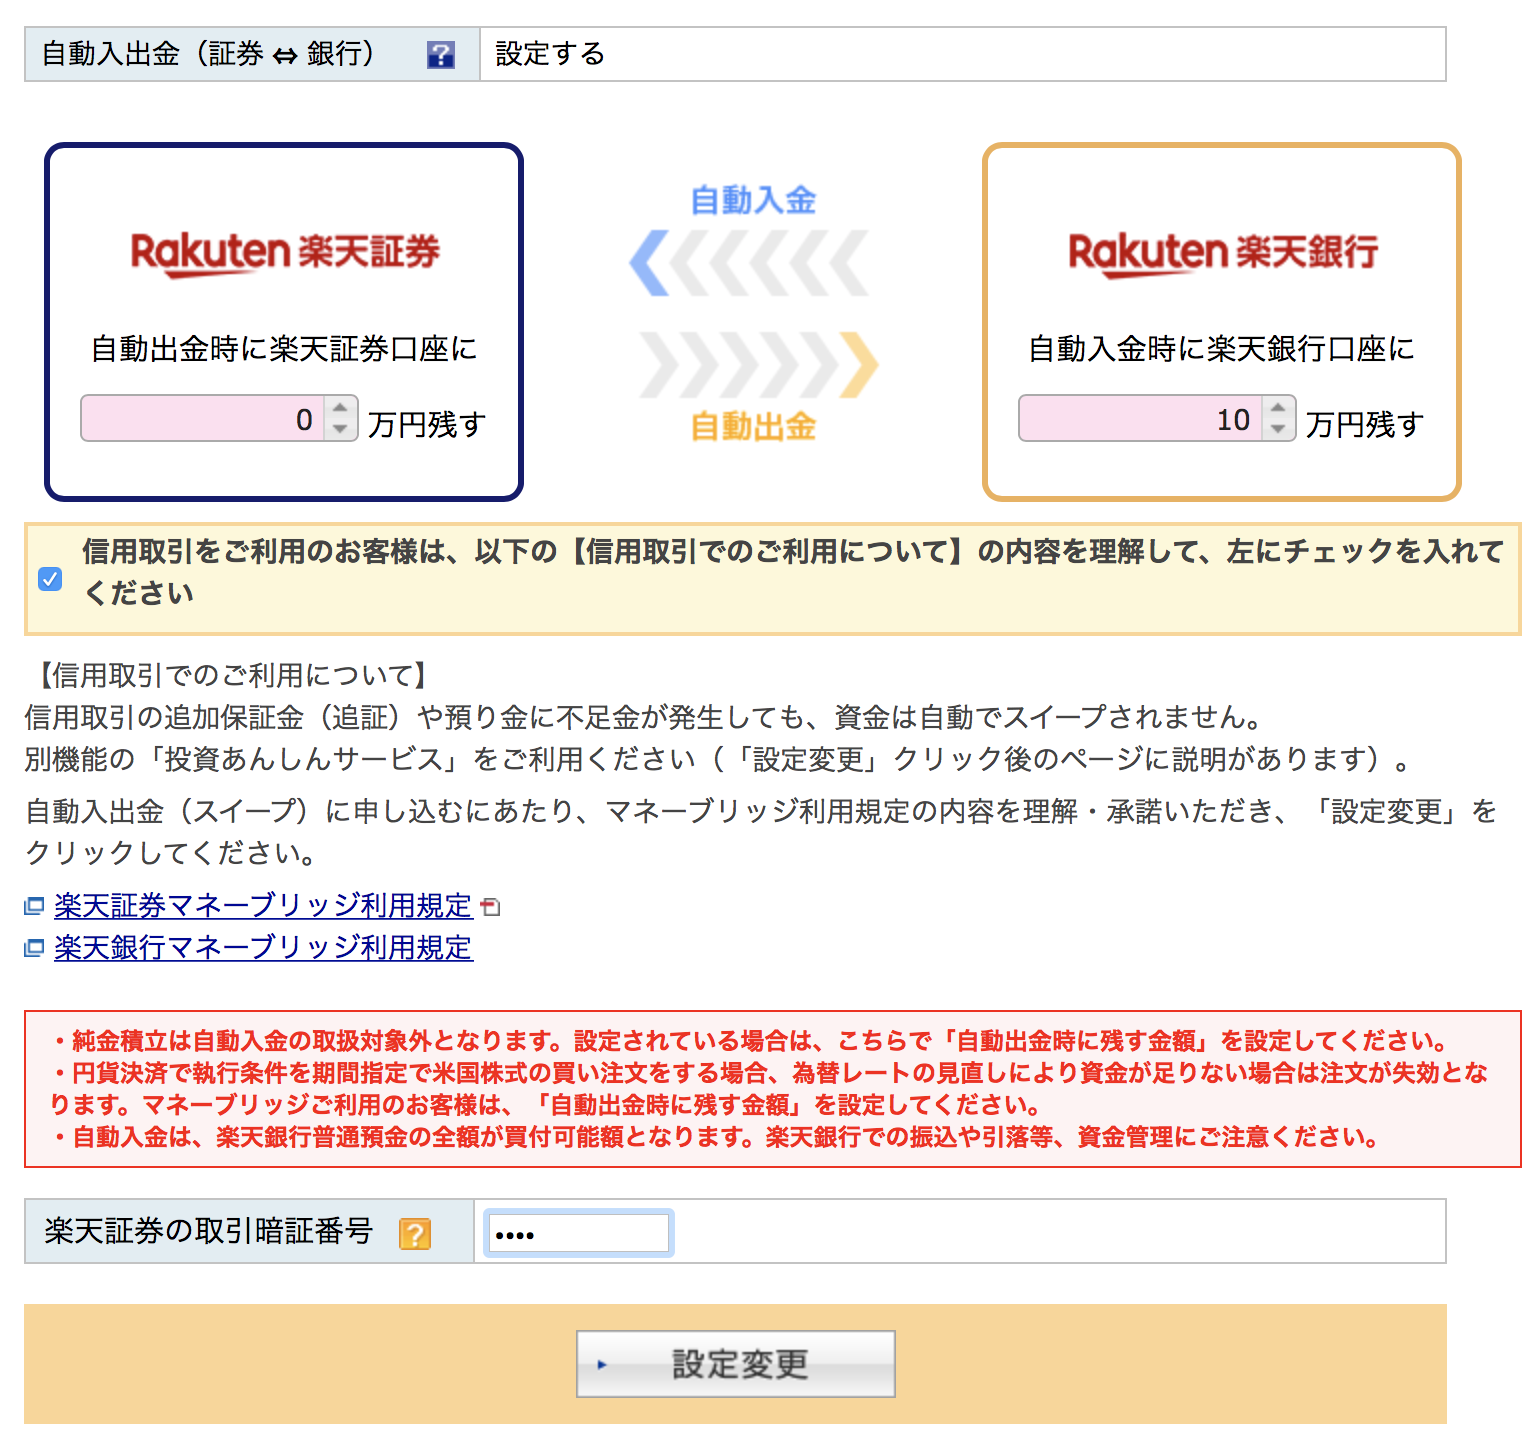Click the 自動入出金（証券⇔銀行） label
Image resolution: width=1538 pixels, height=1450 pixels.
[x=208, y=54]
